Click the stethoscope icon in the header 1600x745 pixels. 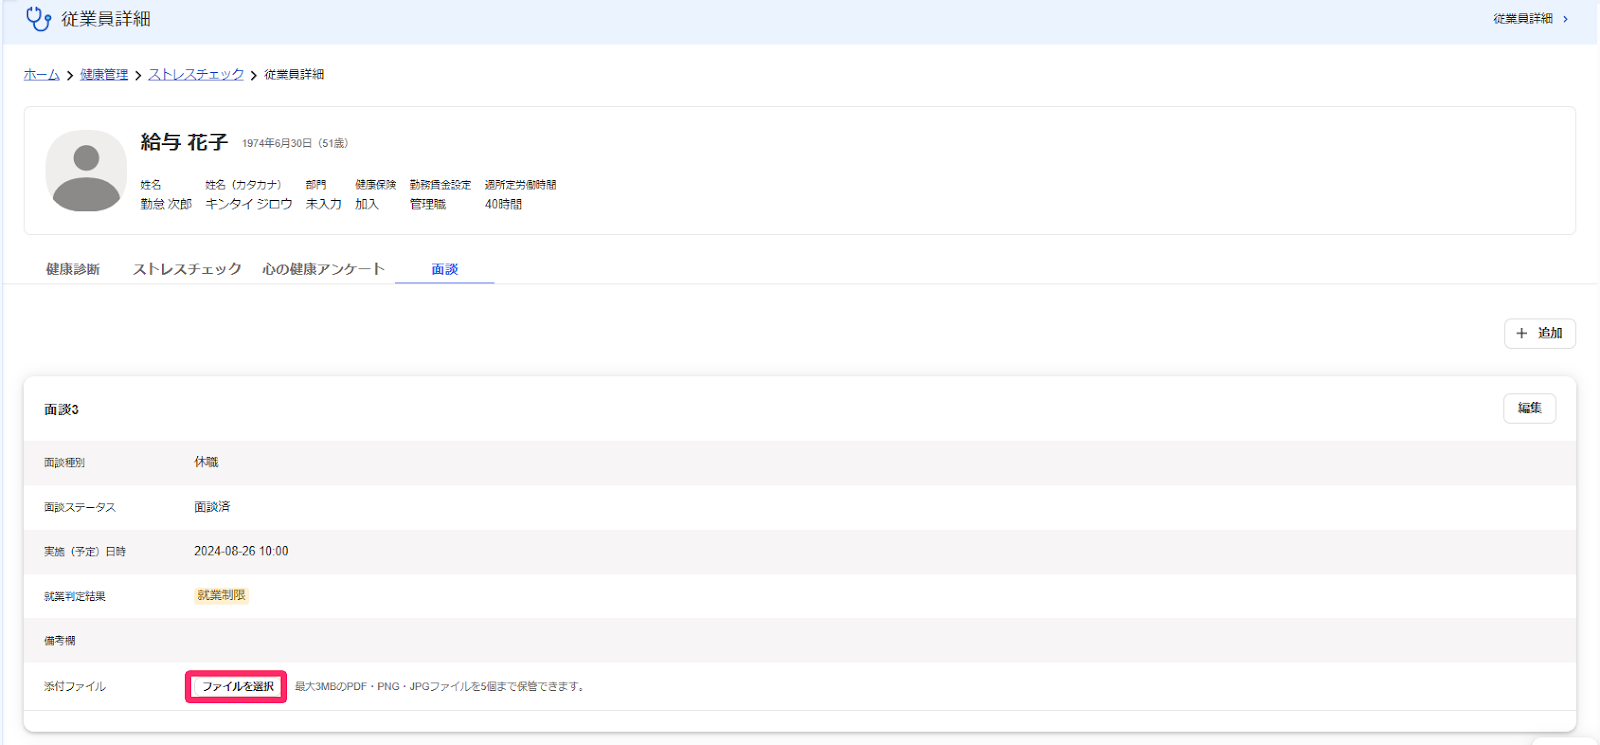pos(38,19)
